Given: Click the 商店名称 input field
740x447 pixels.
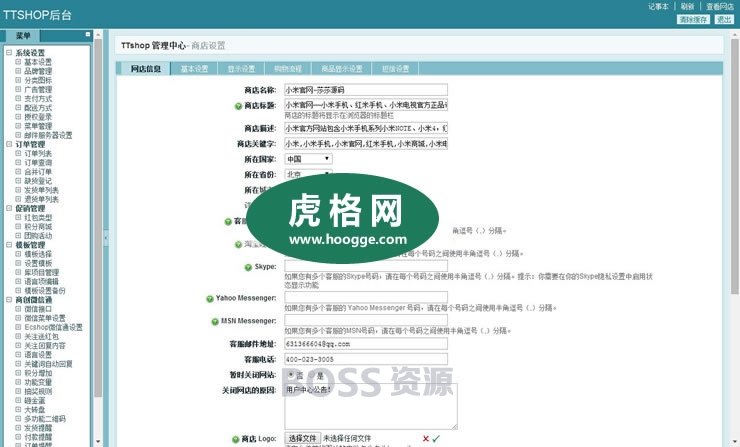Looking at the screenshot, I should point(366,90).
